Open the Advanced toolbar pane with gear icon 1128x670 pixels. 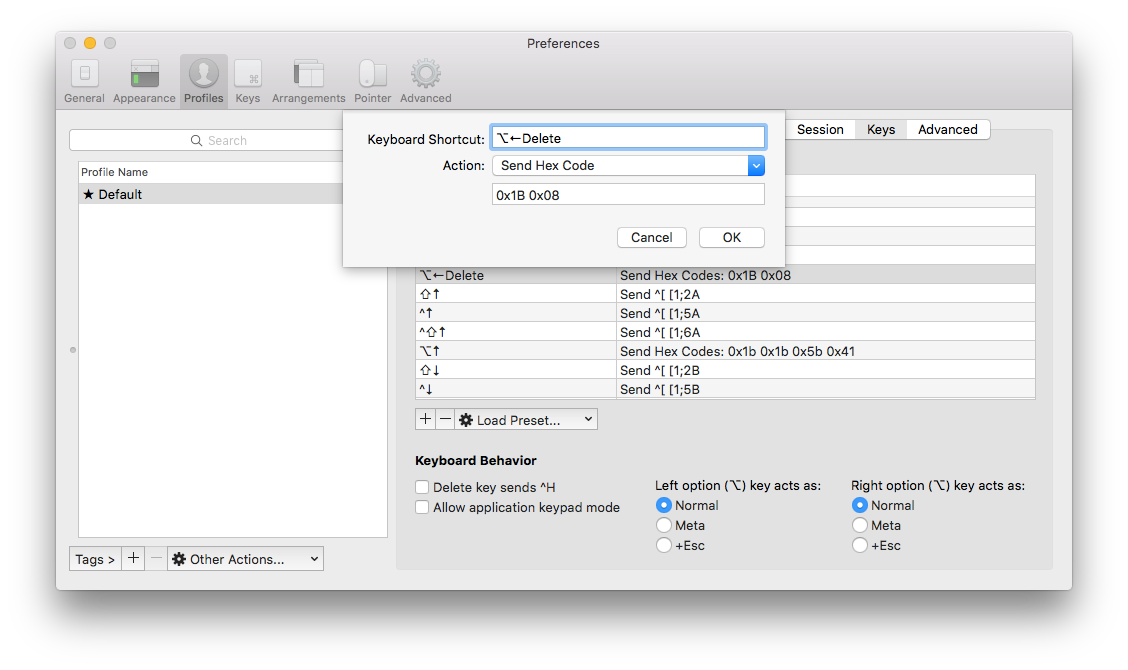tap(426, 82)
